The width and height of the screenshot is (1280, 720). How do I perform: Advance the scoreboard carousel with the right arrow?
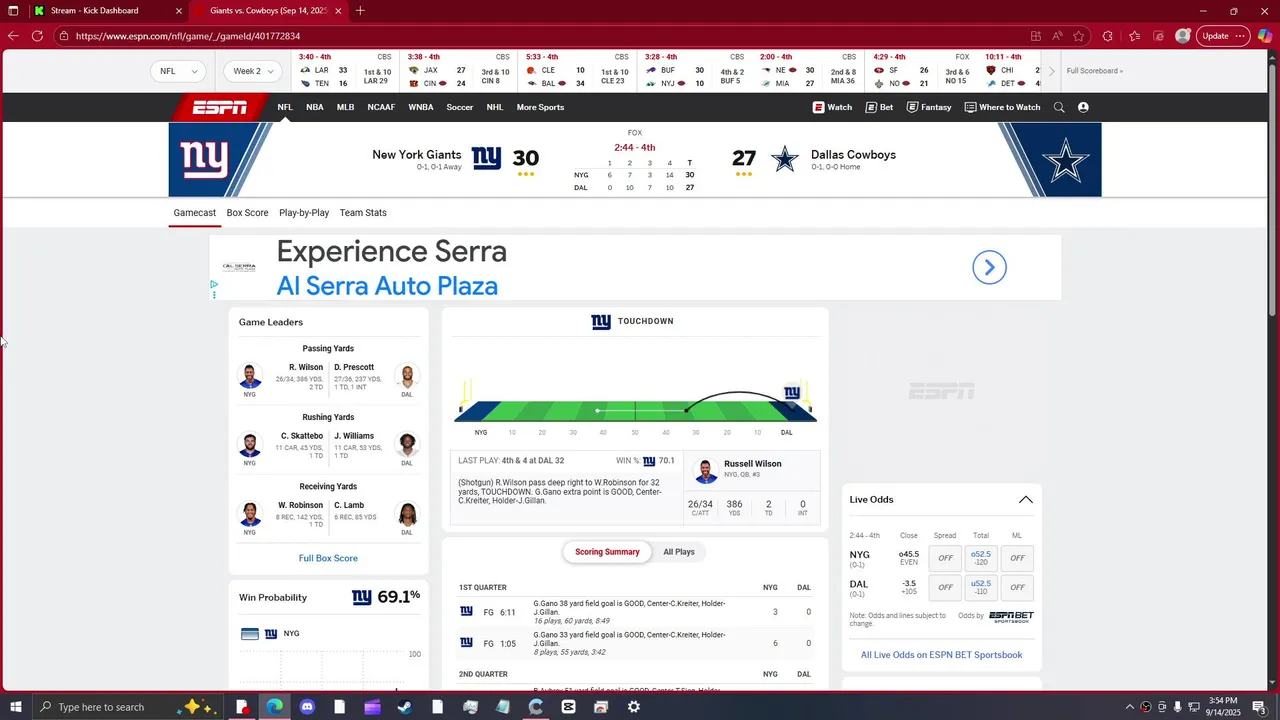tap(1051, 71)
